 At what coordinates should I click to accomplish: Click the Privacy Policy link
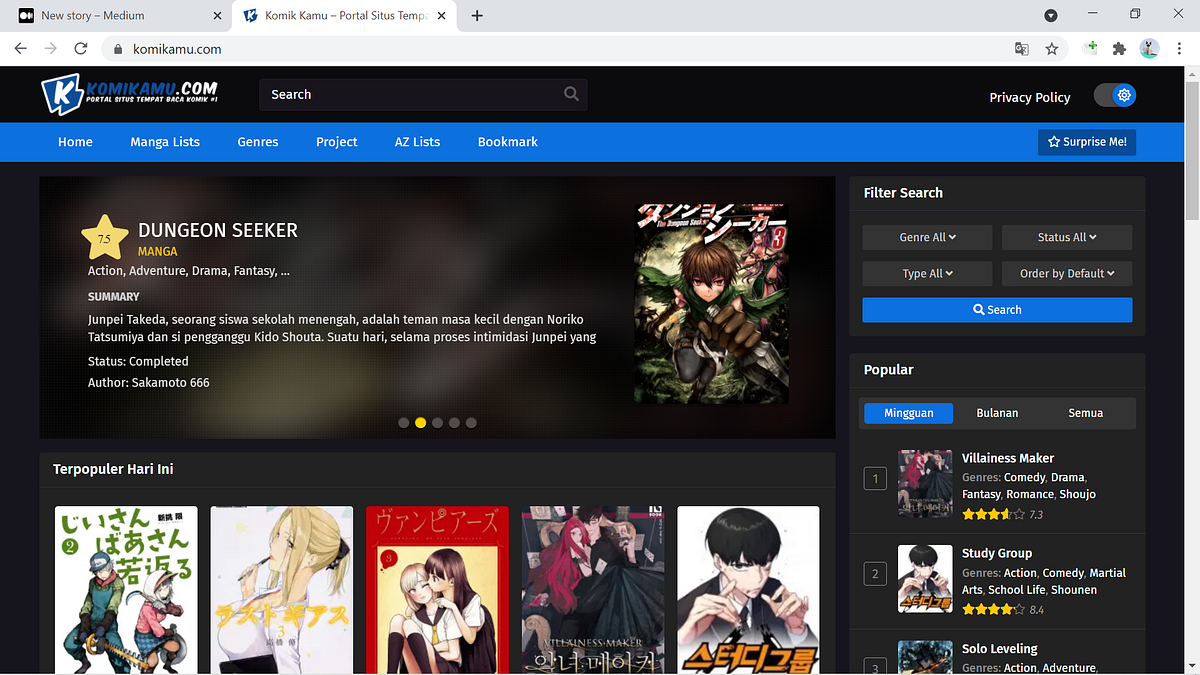(x=1030, y=97)
